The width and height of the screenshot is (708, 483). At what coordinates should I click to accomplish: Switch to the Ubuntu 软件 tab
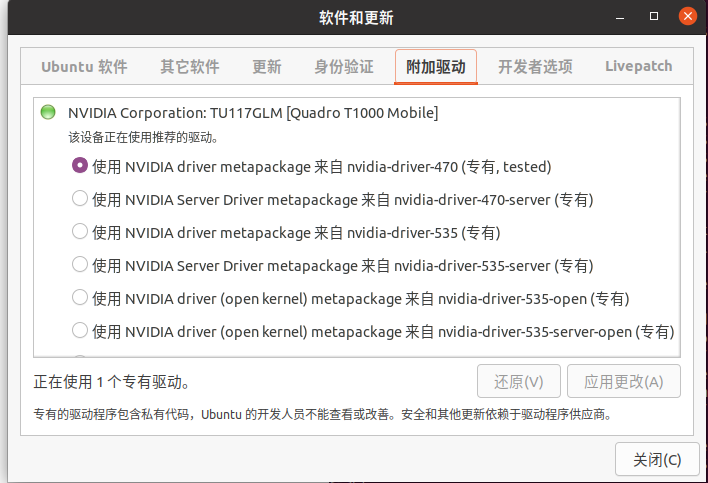pos(84,67)
